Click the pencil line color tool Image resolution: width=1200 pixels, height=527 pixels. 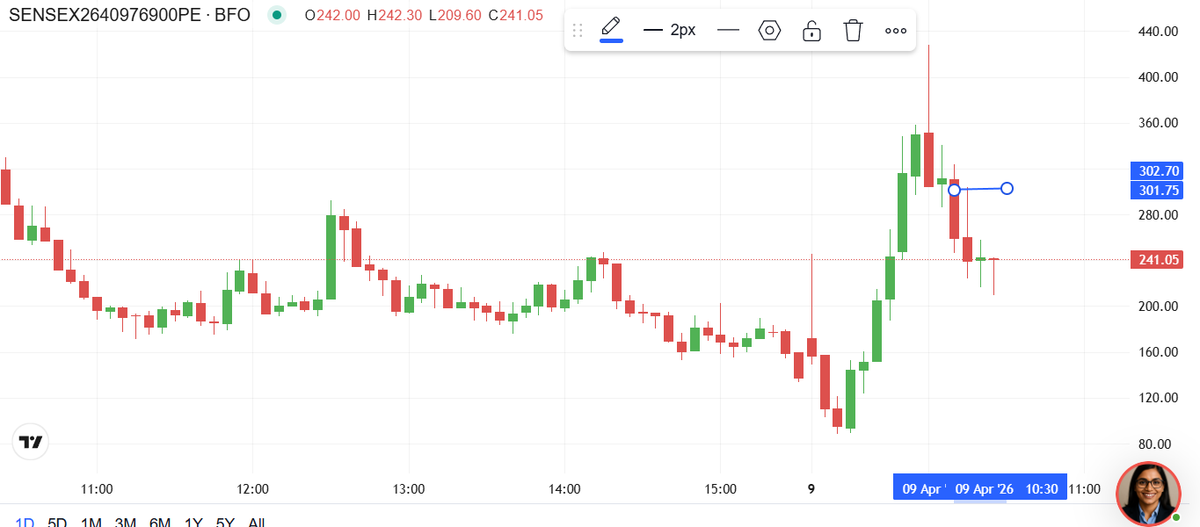coord(611,30)
